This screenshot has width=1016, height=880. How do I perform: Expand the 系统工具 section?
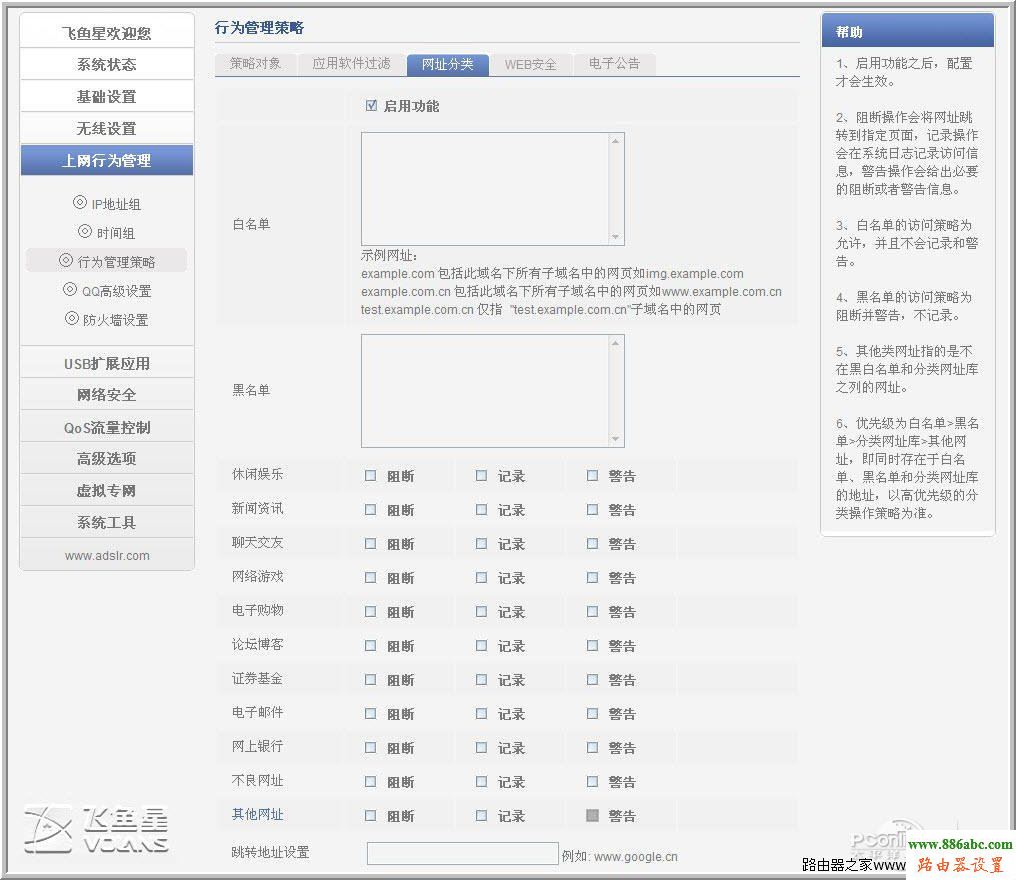(x=106, y=522)
